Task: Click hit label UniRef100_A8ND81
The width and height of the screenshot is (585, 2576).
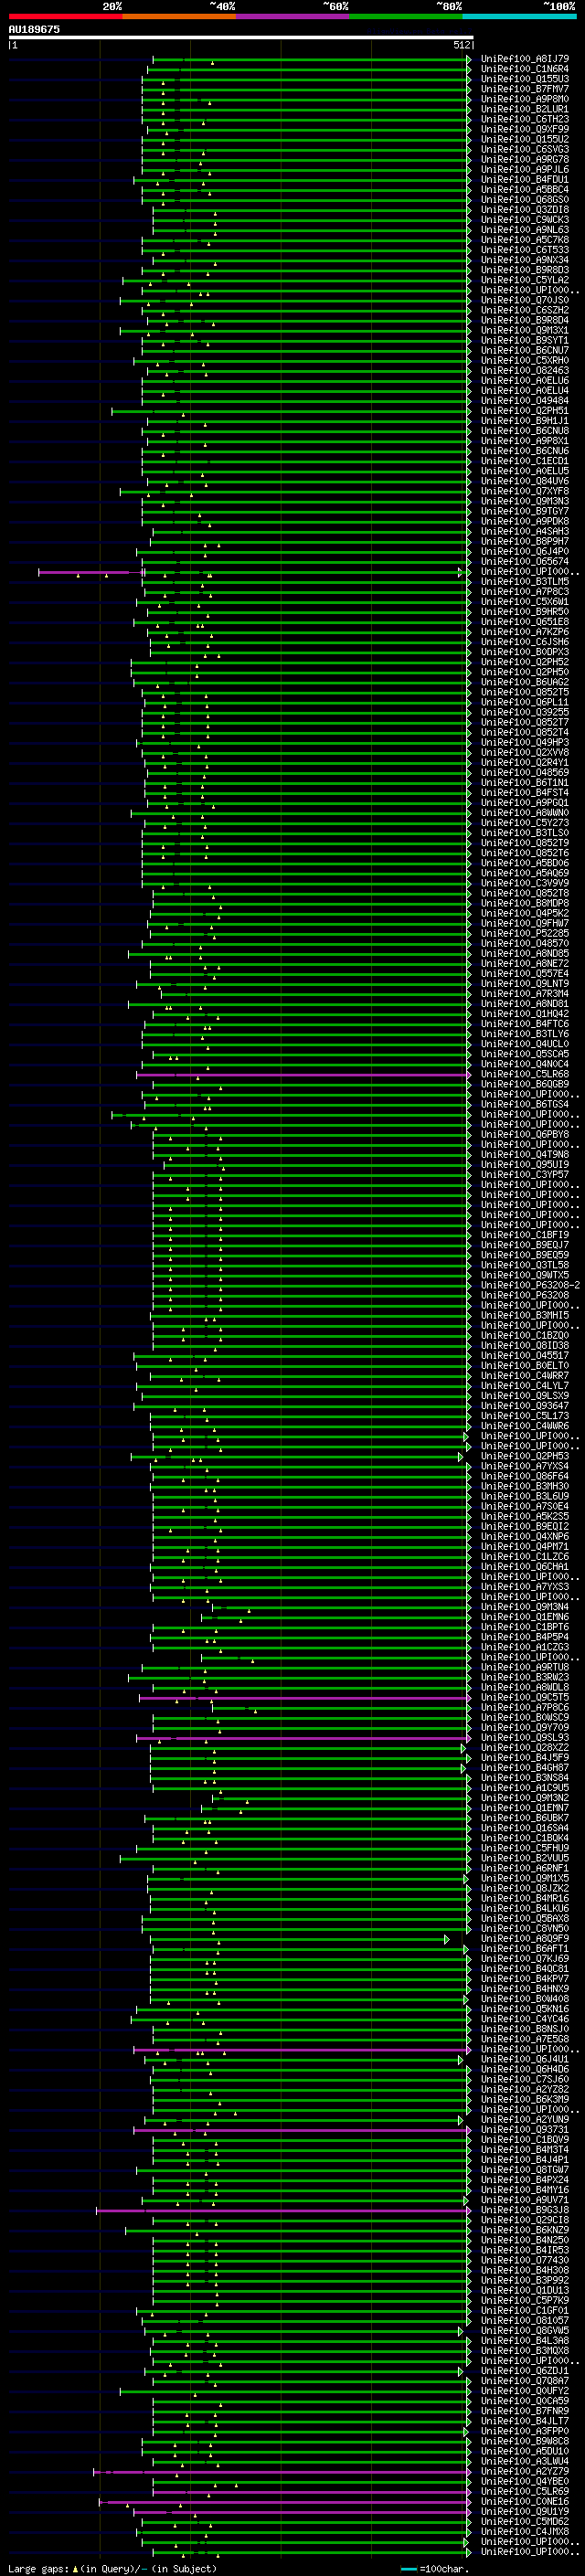Action: coord(525,1004)
